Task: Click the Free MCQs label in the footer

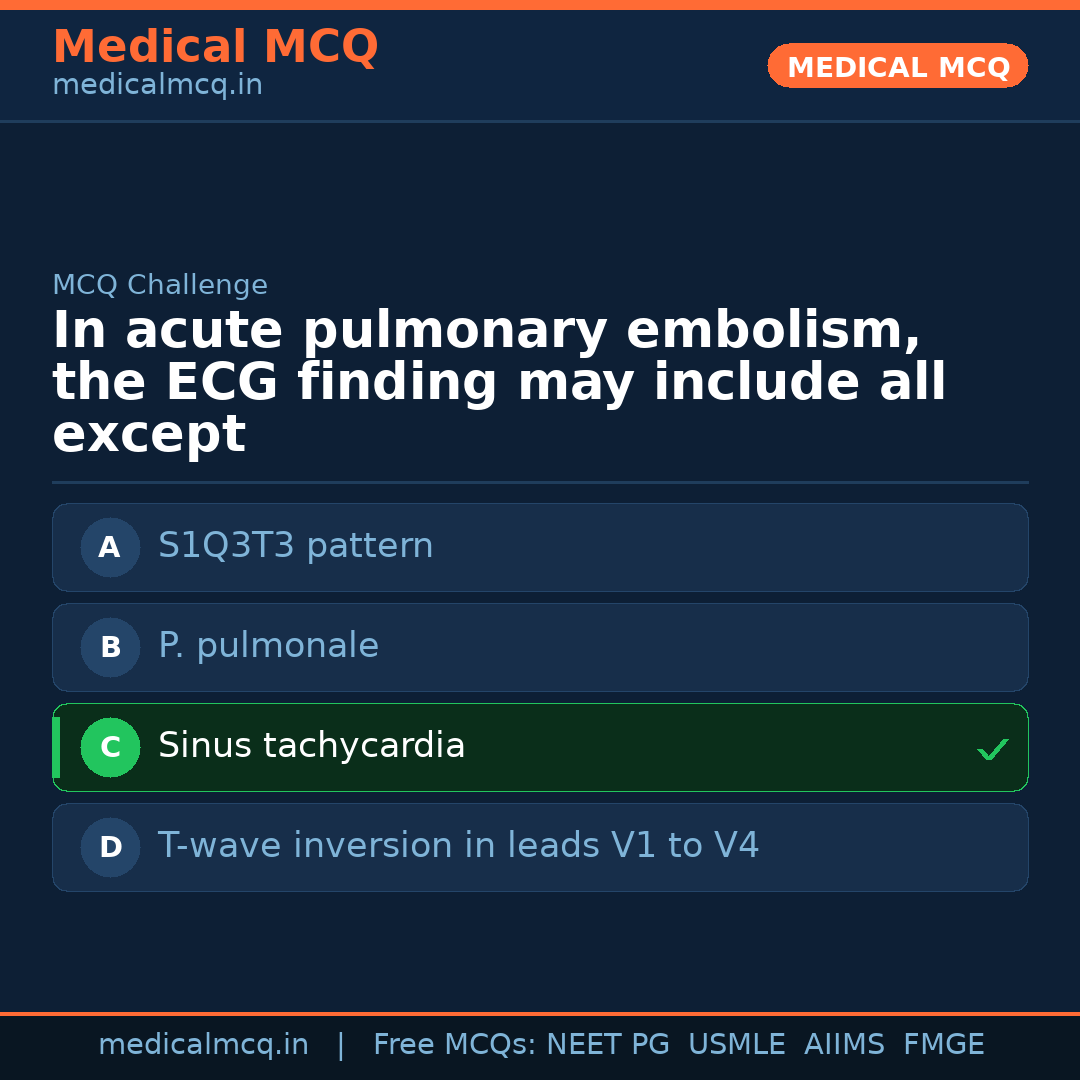Action: tap(455, 1045)
